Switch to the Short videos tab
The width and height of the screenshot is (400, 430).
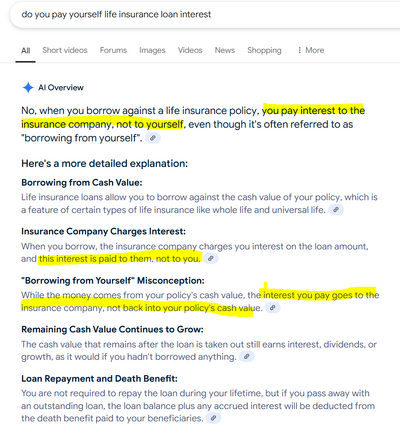coord(65,50)
